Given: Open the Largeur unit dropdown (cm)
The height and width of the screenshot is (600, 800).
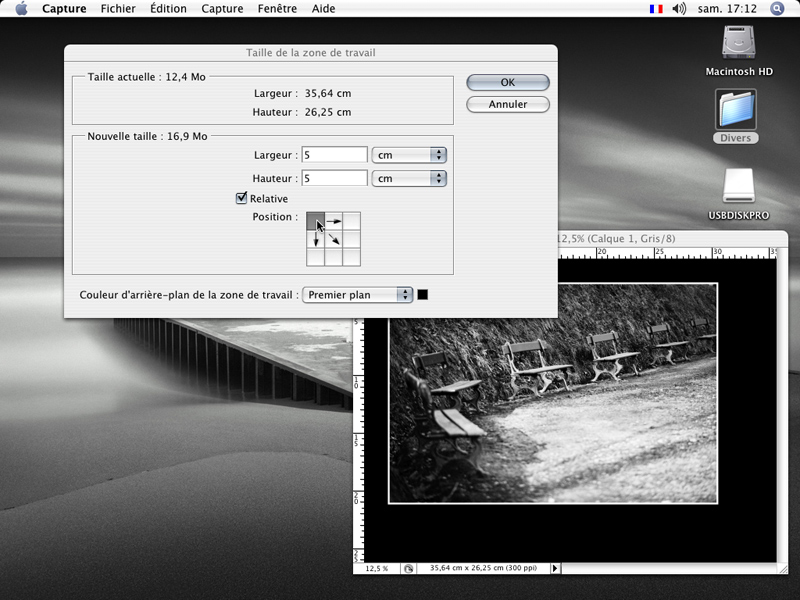Looking at the screenshot, I should click(x=409, y=155).
